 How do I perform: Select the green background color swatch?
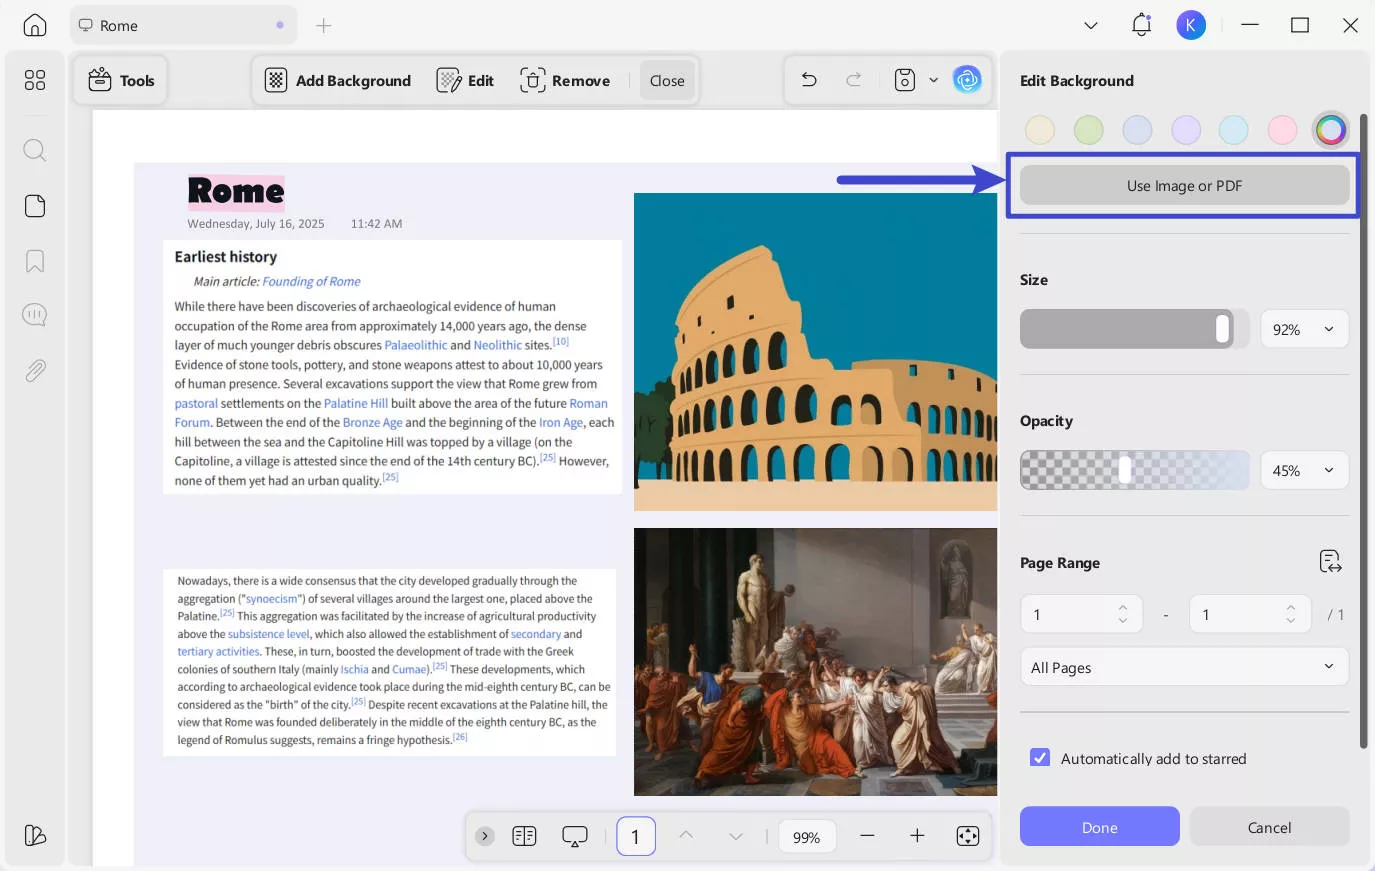pos(1088,130)
